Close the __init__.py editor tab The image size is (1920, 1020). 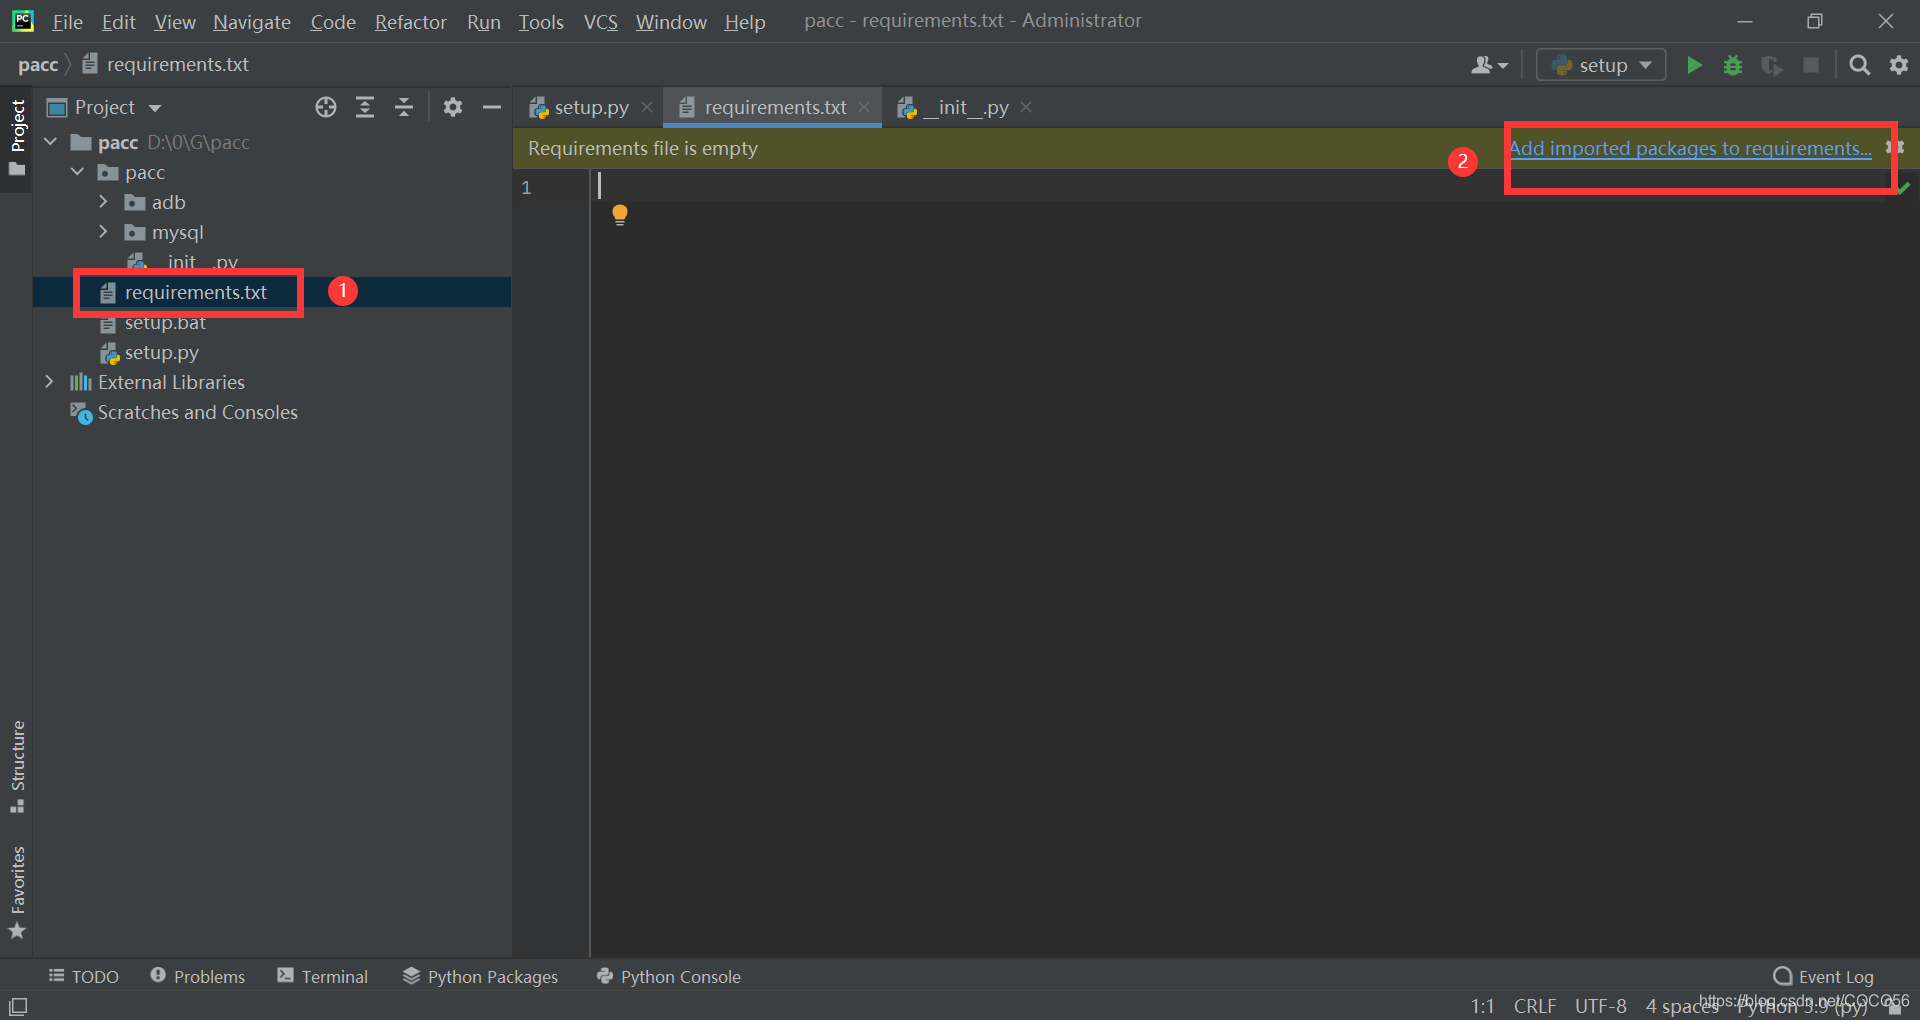1026,107
